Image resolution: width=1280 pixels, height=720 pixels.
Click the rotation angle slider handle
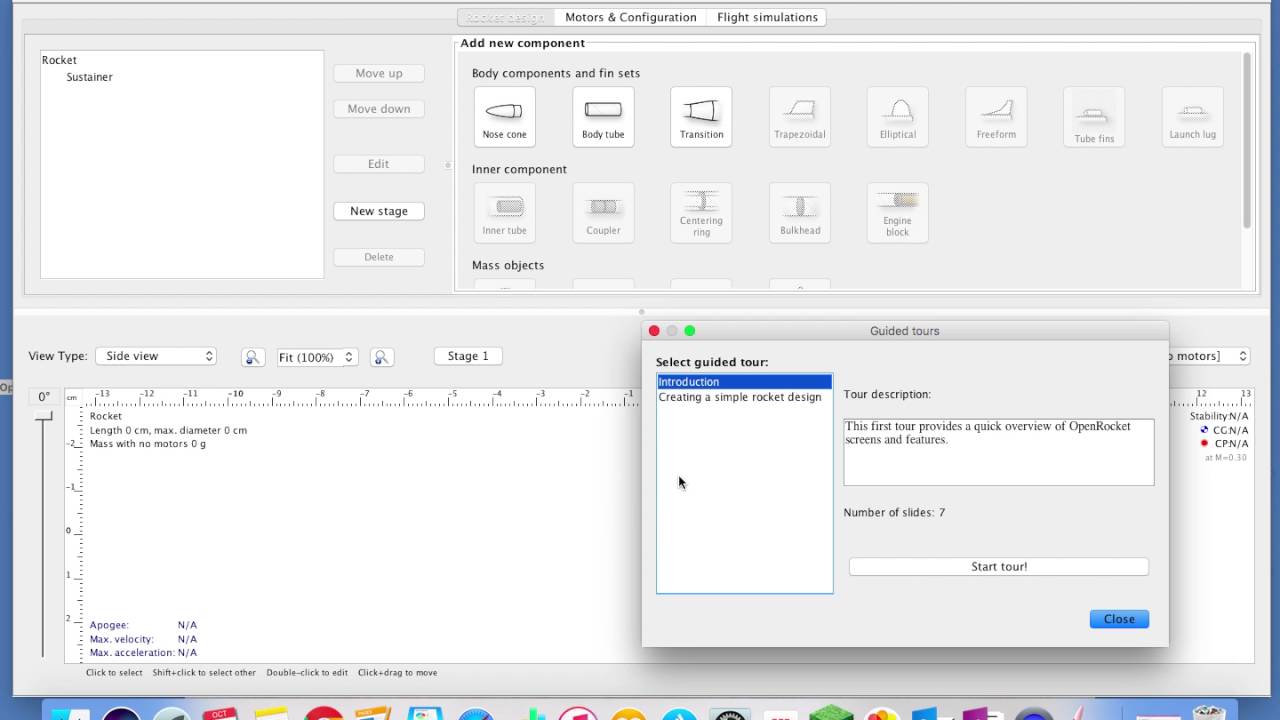[43, 416]
